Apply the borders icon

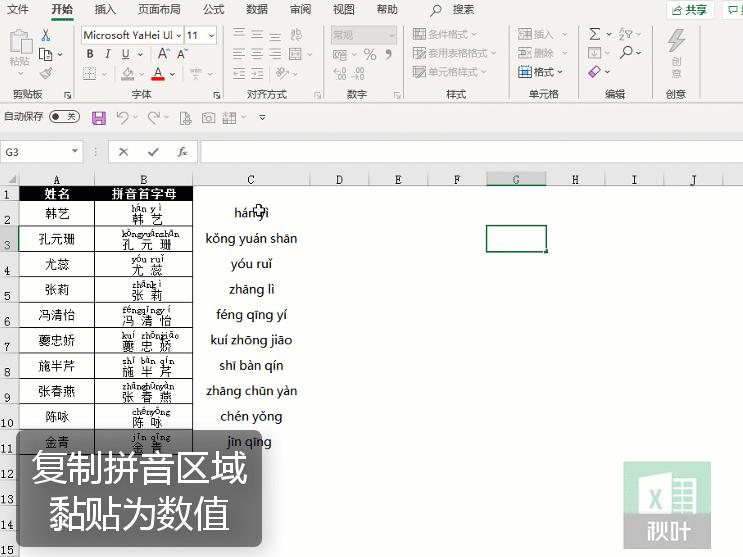(x=89, y=73)
